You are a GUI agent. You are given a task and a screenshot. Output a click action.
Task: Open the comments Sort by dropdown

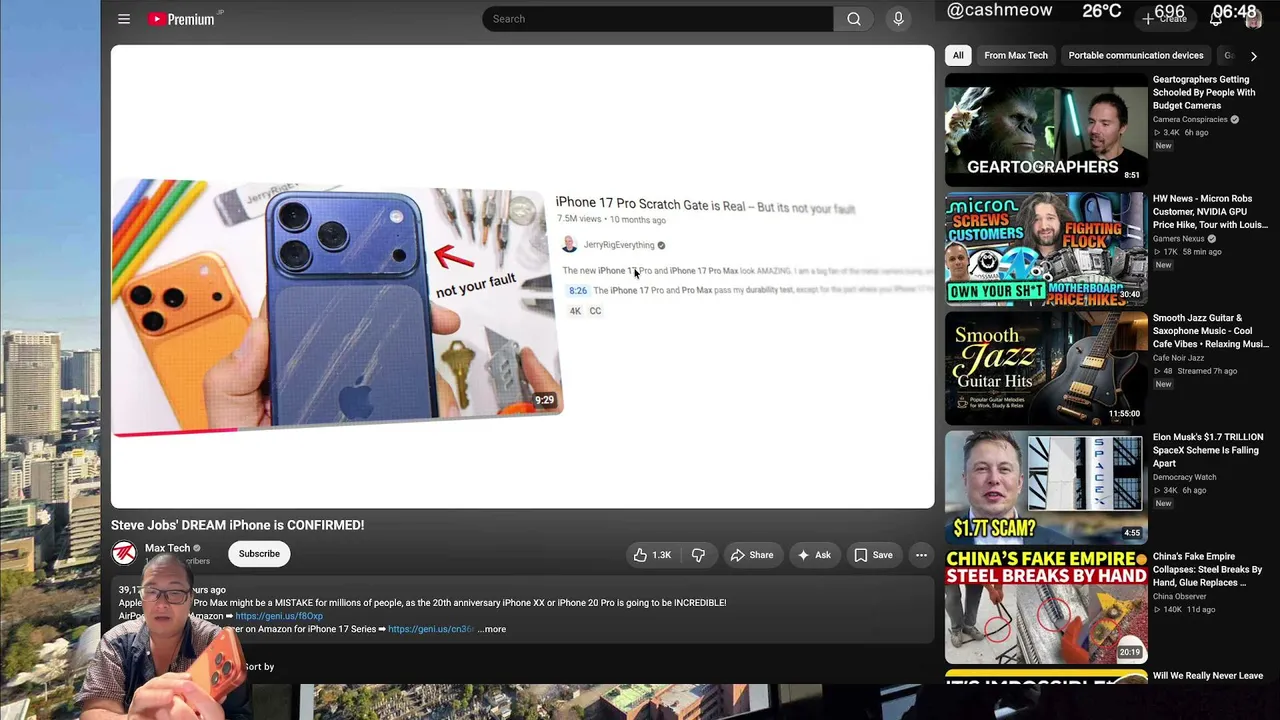click(258, 666)
